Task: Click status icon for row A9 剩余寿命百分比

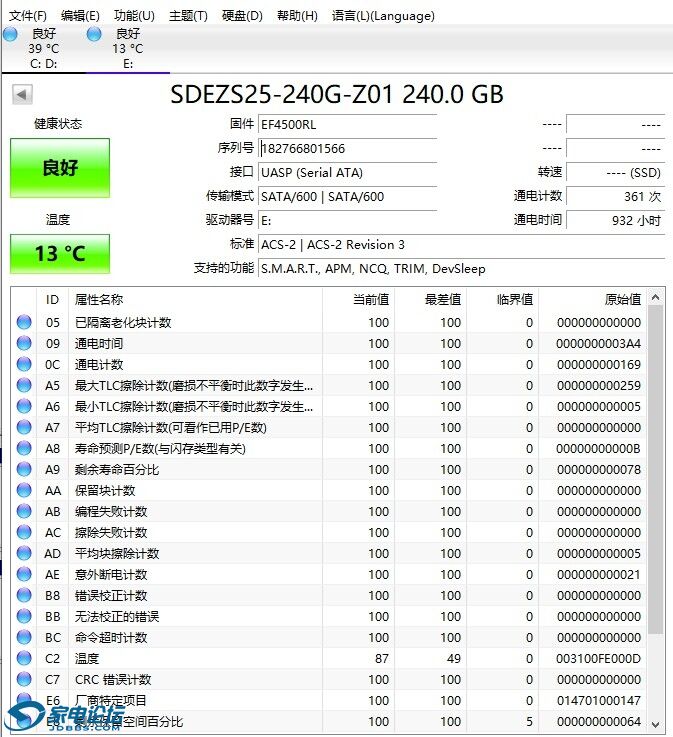Action: point(24,470)
